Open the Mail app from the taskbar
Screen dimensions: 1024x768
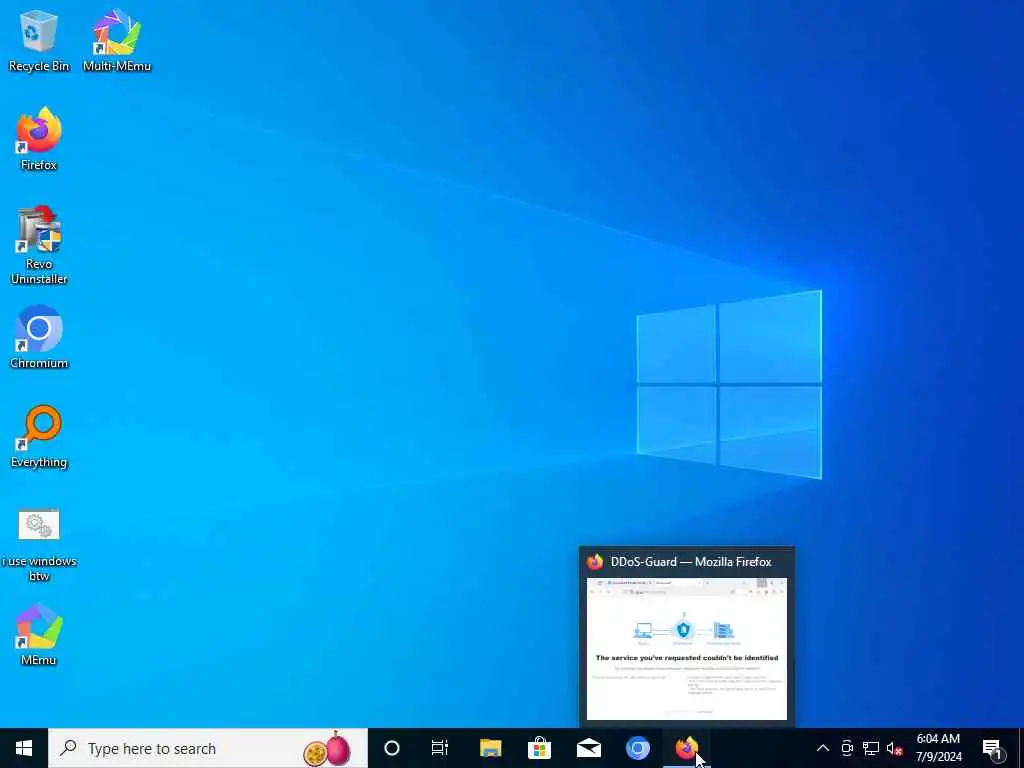coord(588,748)
